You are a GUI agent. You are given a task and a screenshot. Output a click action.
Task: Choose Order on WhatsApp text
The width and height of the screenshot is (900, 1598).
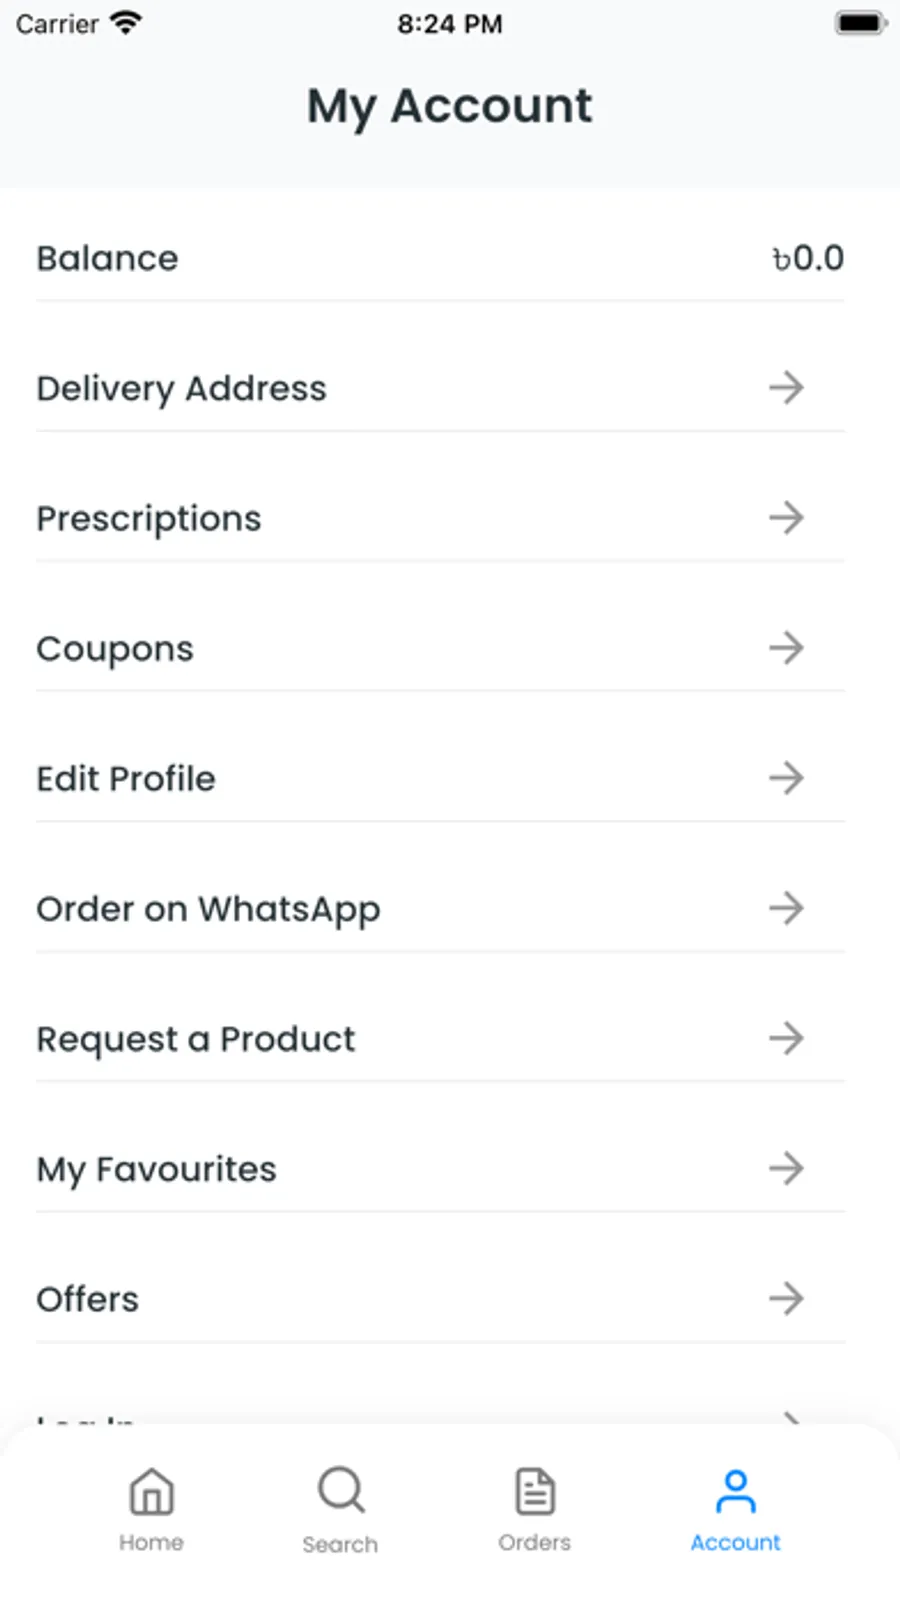coord(208,909)
